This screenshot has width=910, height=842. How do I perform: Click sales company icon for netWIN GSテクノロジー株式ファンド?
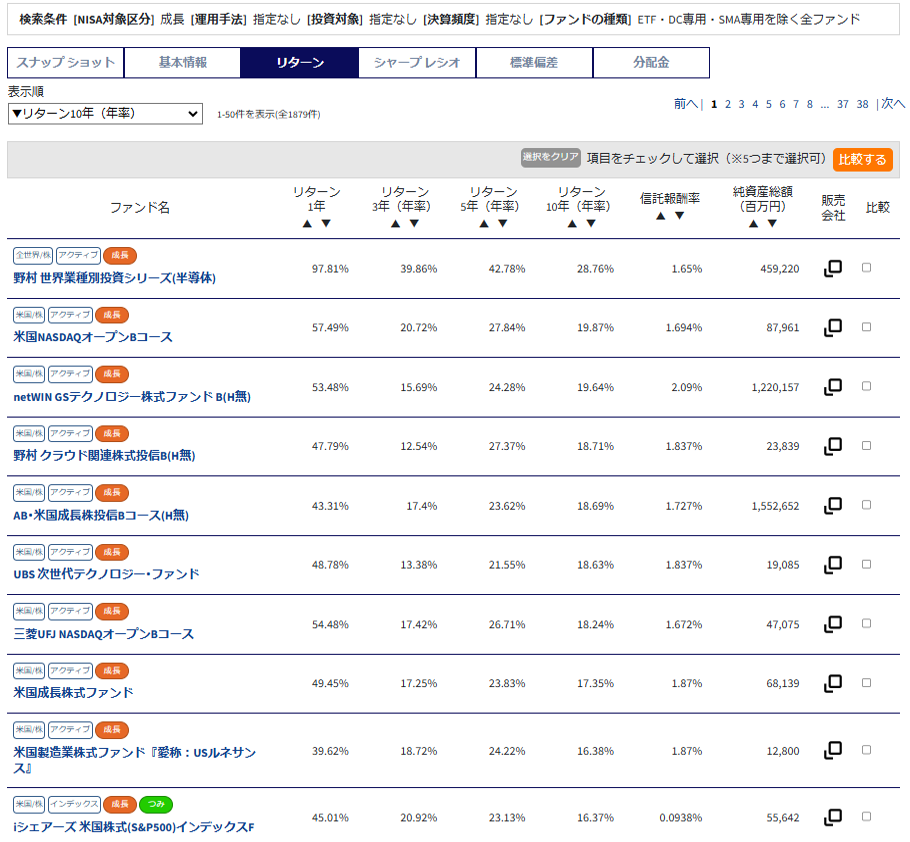(x=832, y=387)
